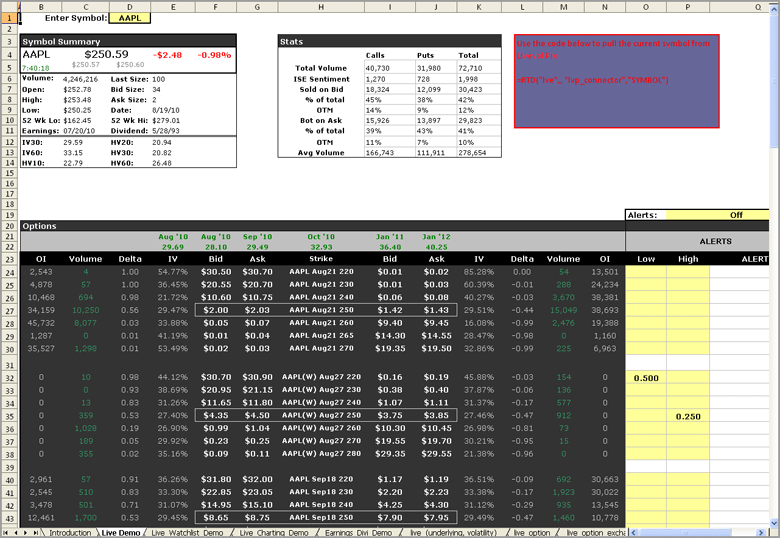Click the Oct '10 expiration header
This screenshot has width=780, height=538.
coord(321,237)
